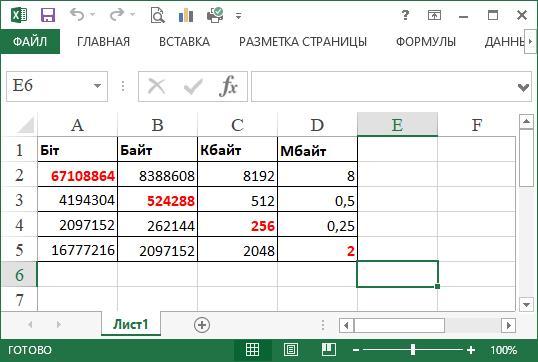
Task: Switch to Page Layout view
Action: pos(291,350)
